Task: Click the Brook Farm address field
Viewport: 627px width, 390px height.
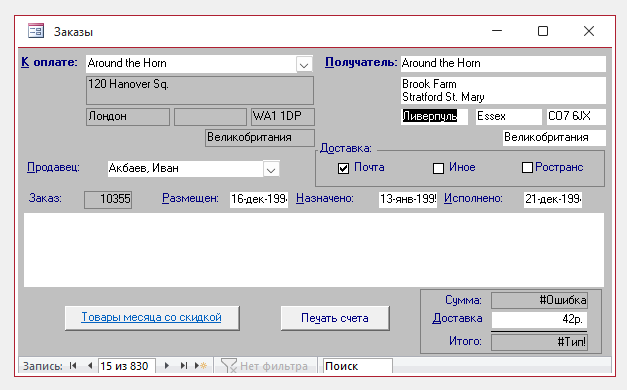Action: click(x=503, y=90)
